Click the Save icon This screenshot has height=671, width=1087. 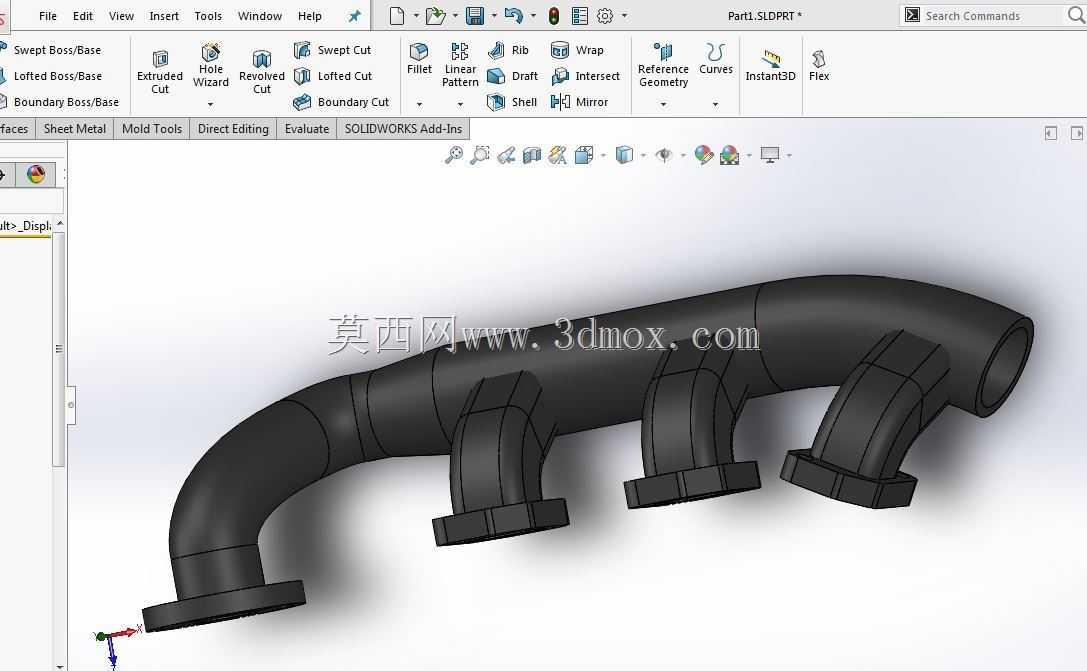pyautogui.click(x=475, y=15)
